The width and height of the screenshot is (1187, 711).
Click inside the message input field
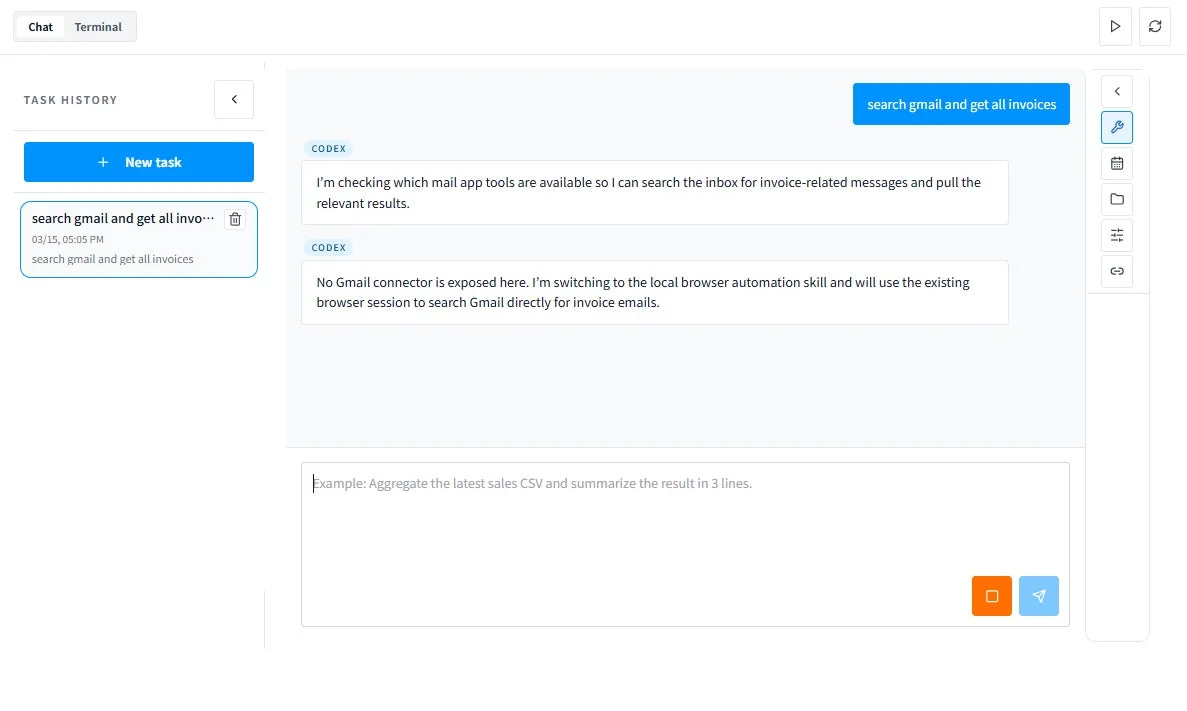pos(685,520)
